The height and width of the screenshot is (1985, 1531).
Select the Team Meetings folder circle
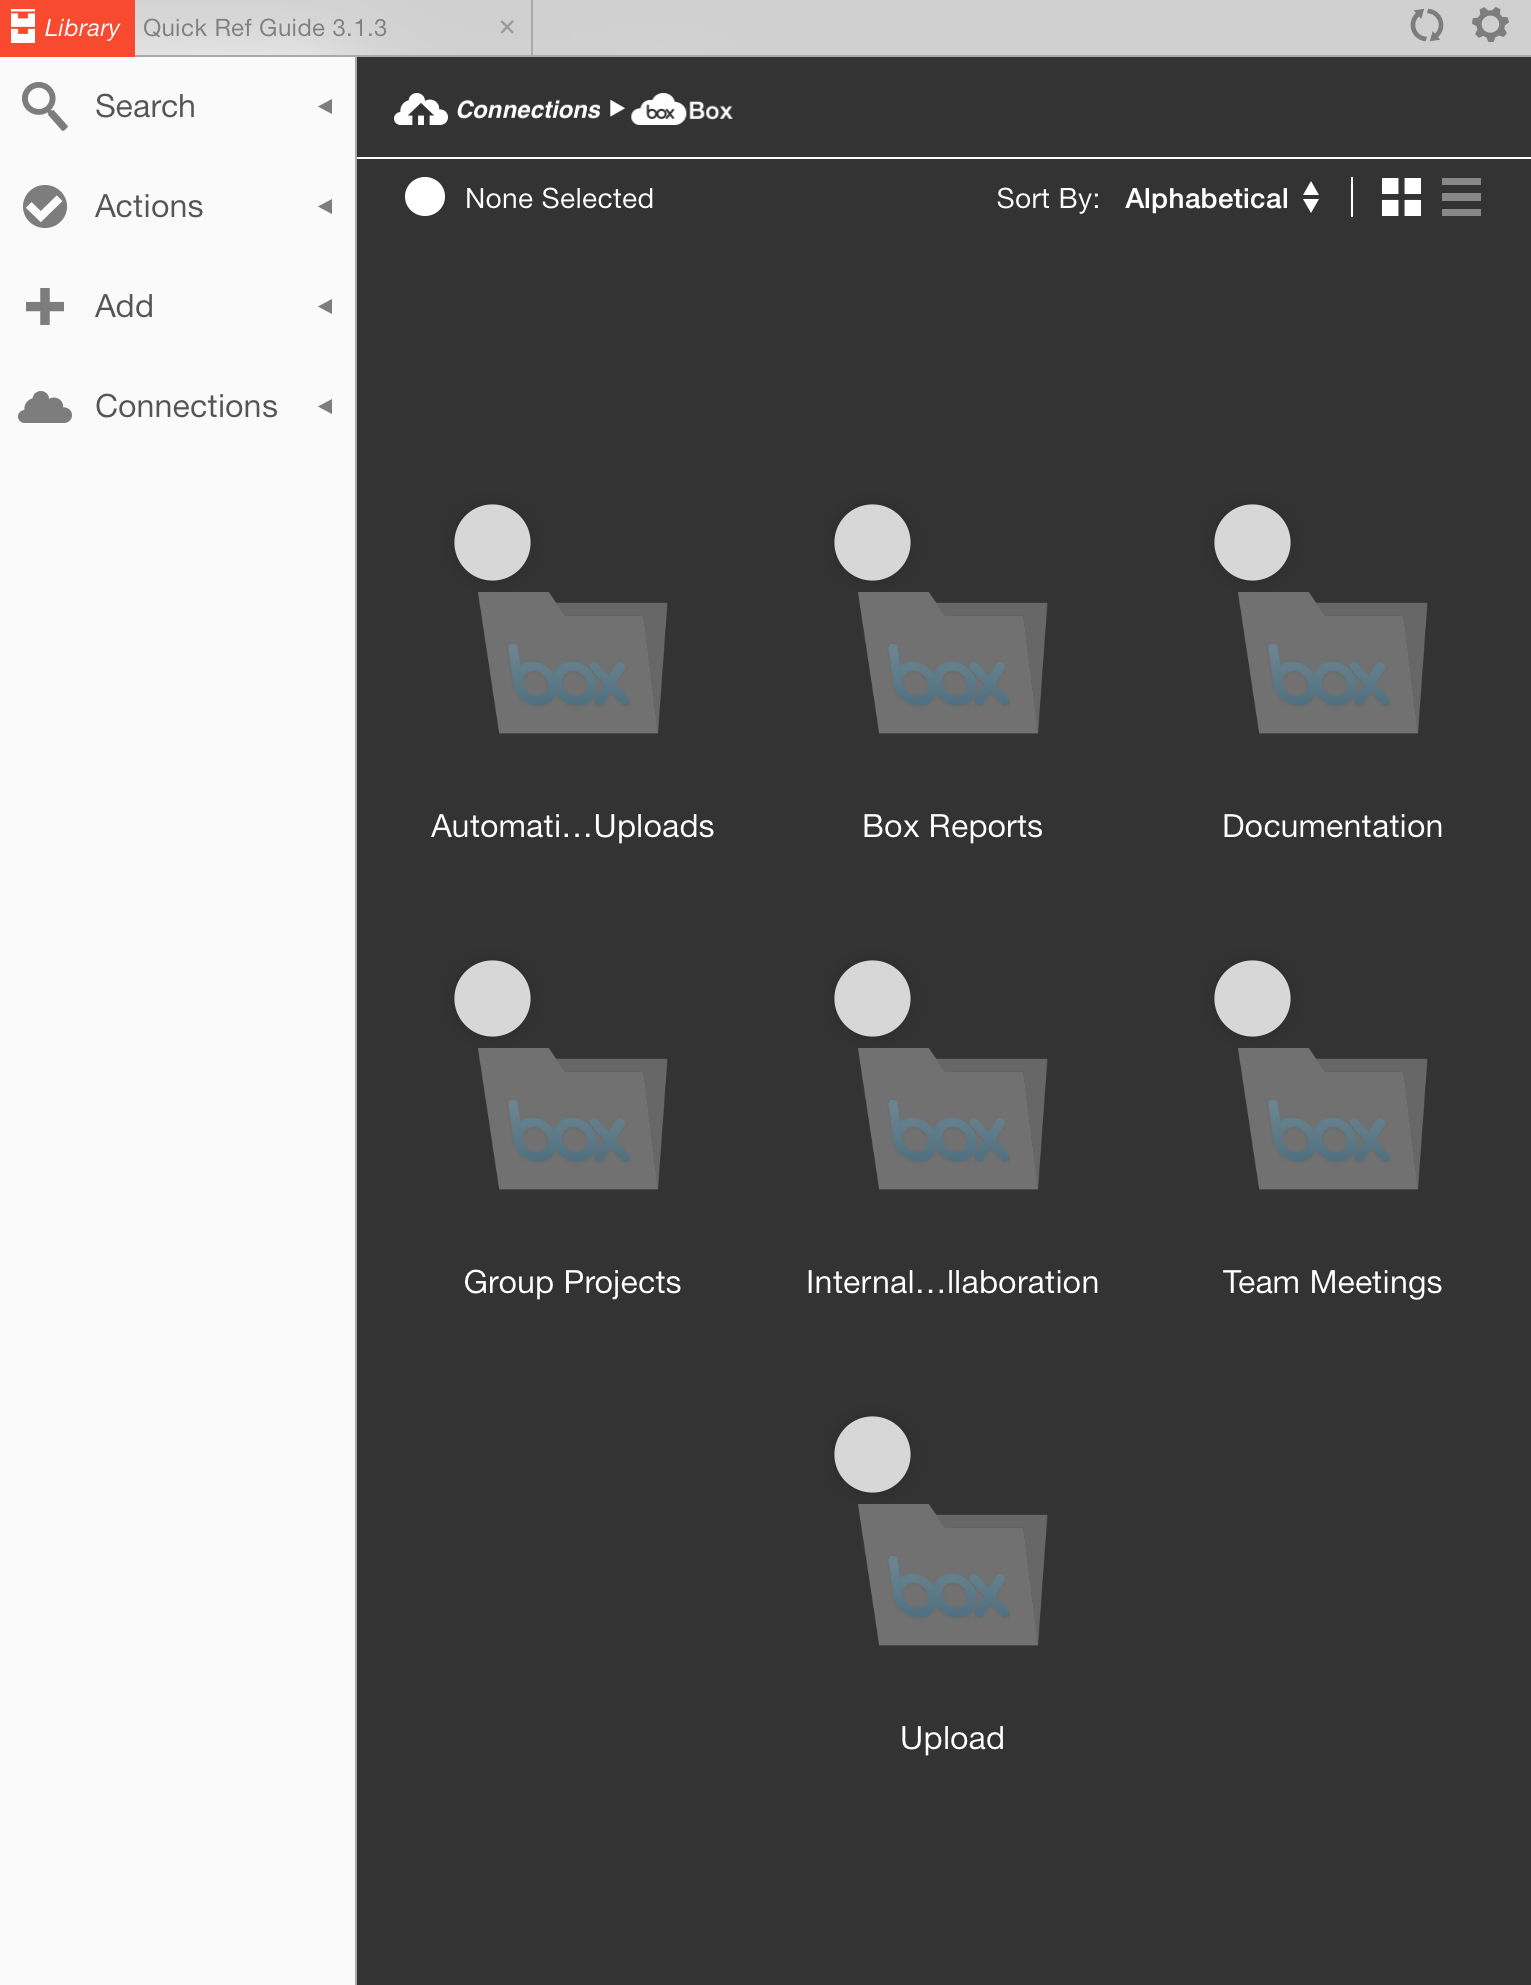1252,998
